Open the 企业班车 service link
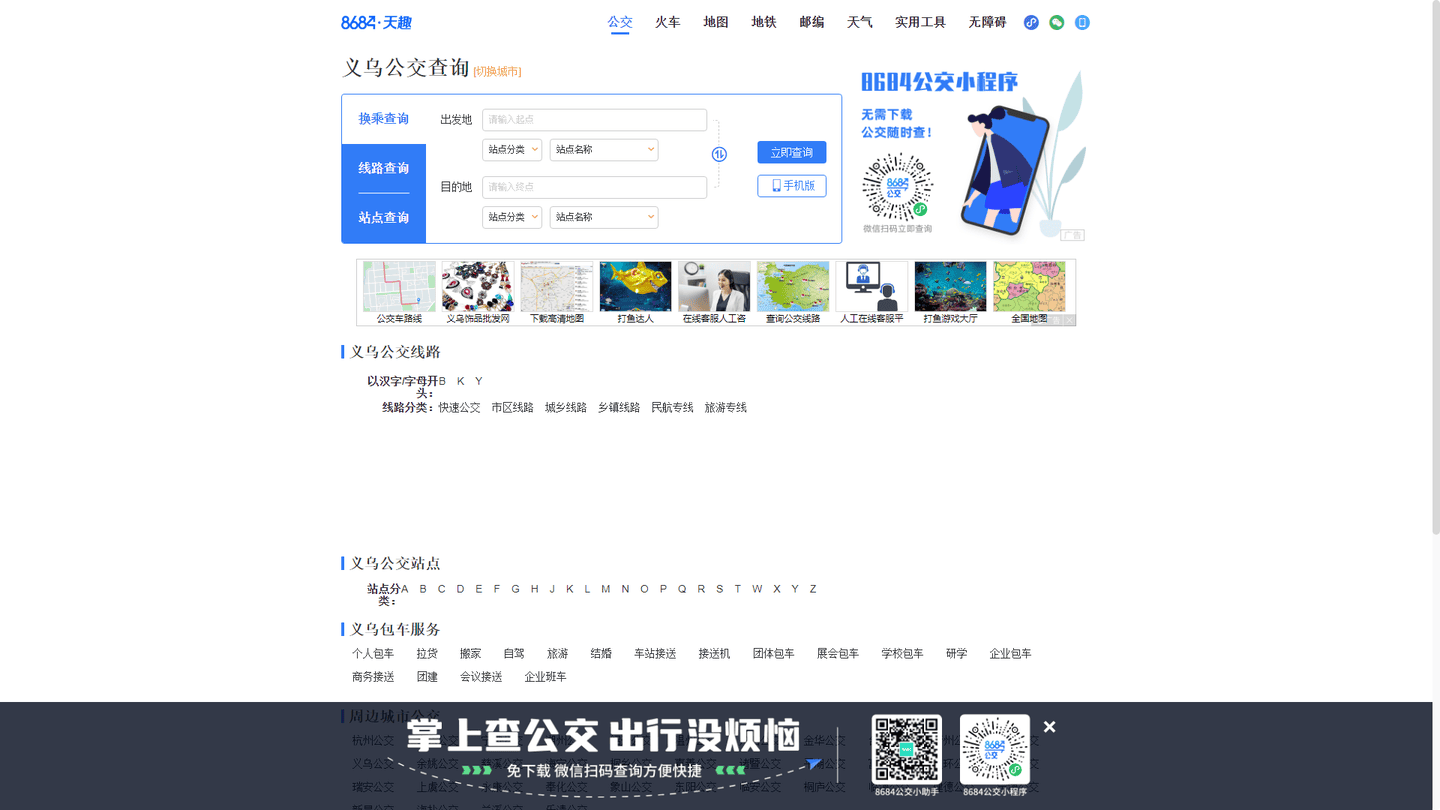This screenshot has width=1440, height=810. pyautogui.click(x=545, y=677)
